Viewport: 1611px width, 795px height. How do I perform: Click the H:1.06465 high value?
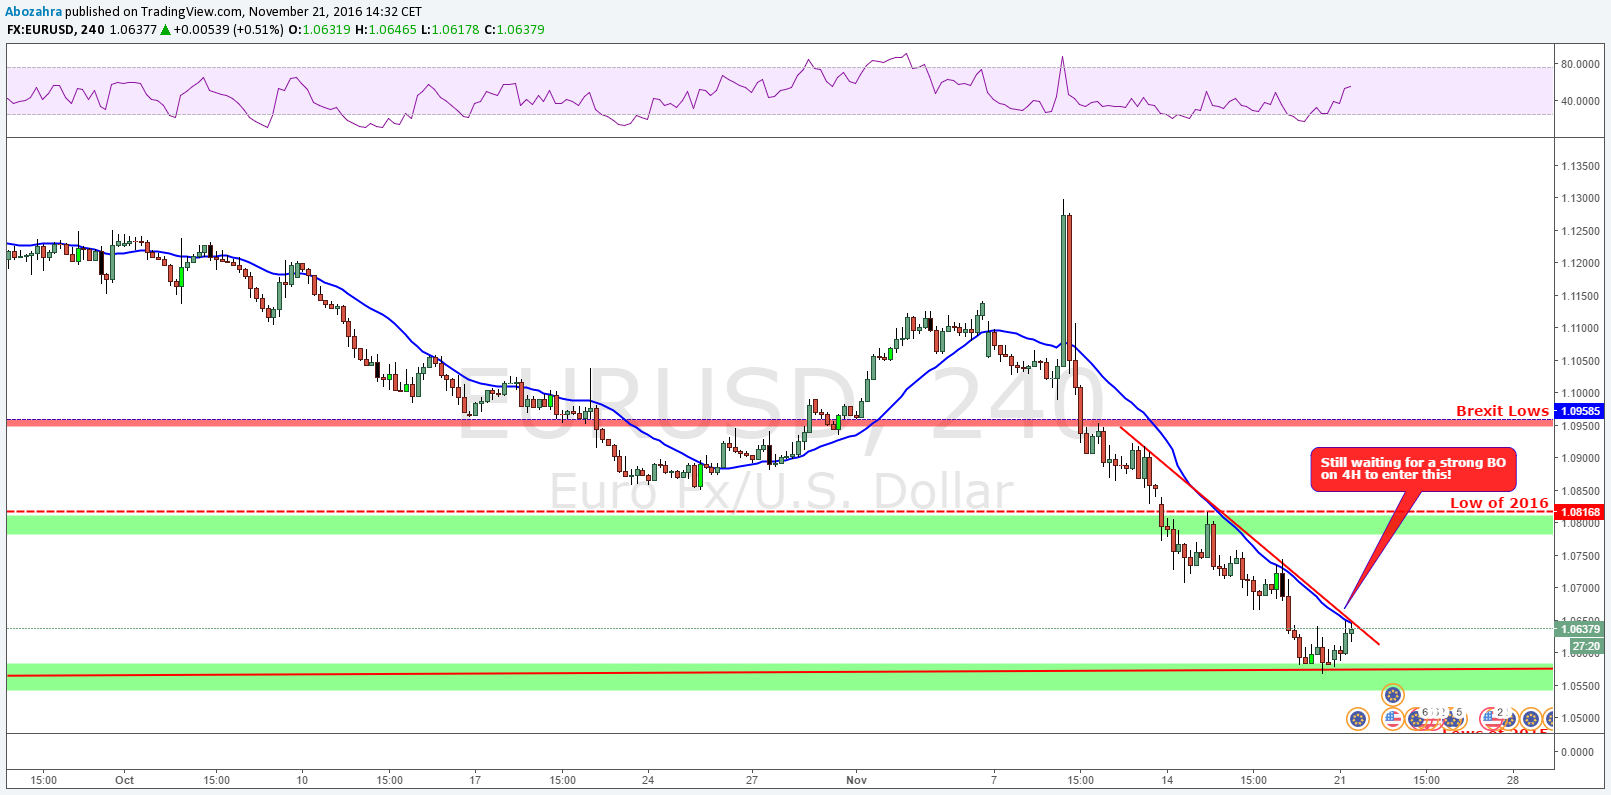(x=385, y=29)
